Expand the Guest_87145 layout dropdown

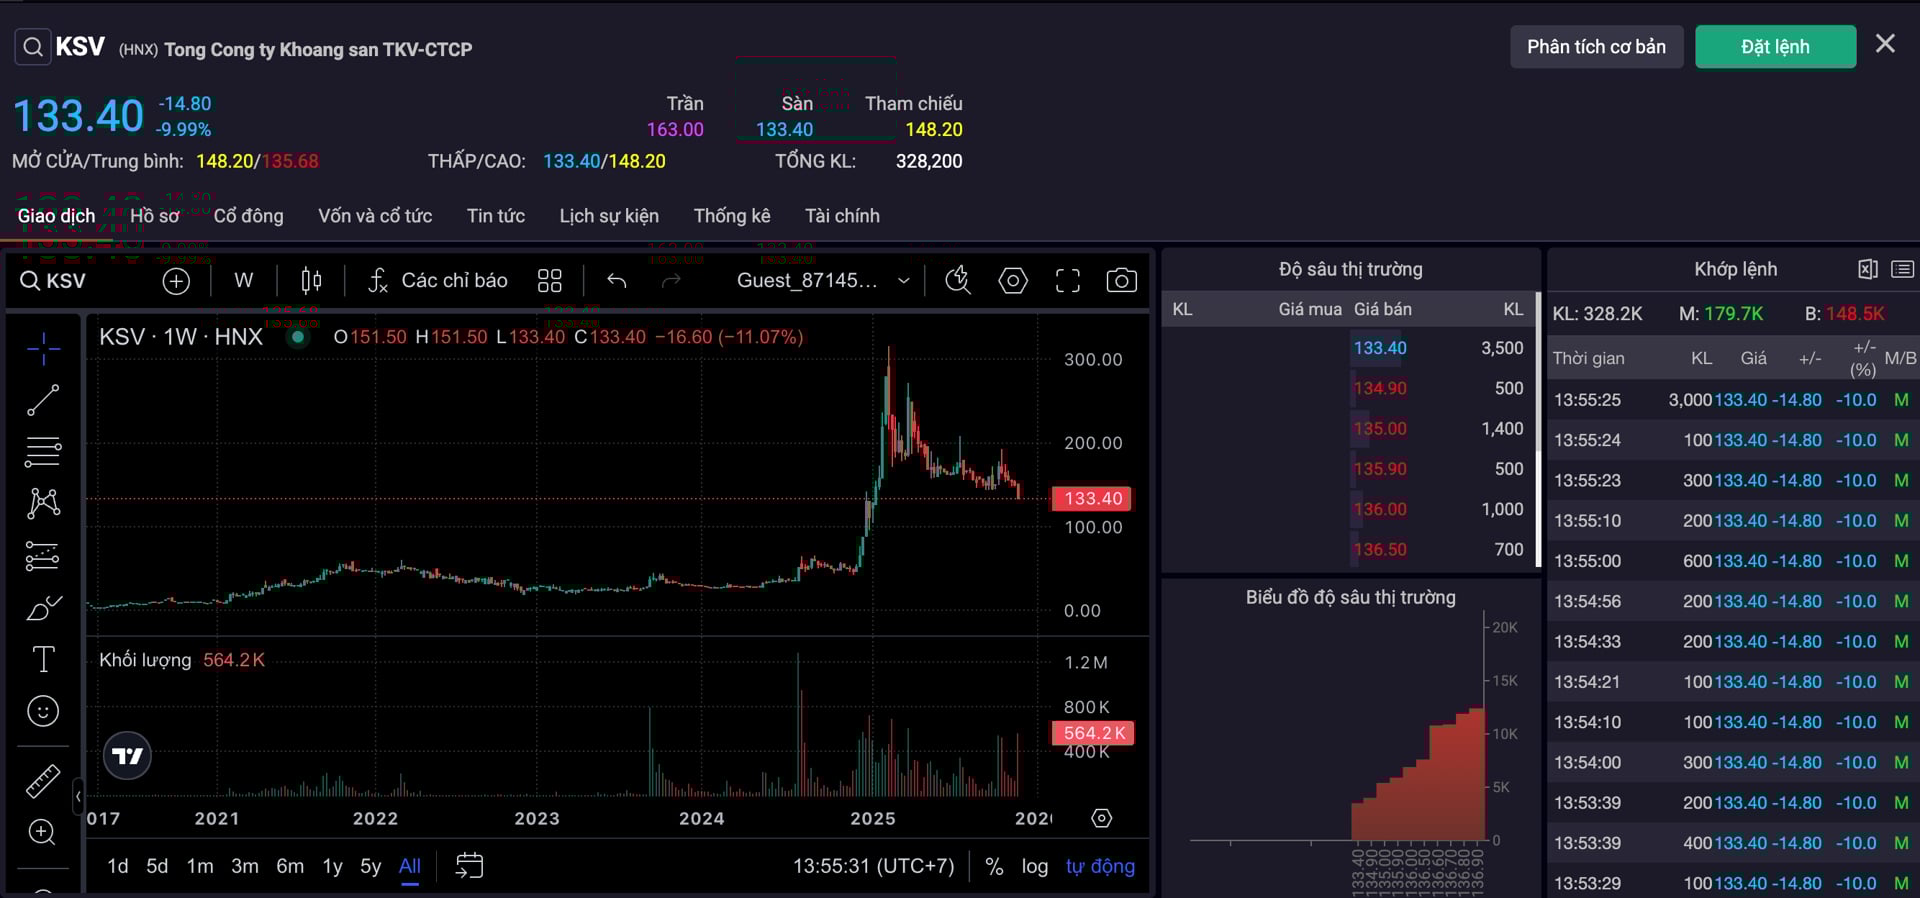pos(903,281)
